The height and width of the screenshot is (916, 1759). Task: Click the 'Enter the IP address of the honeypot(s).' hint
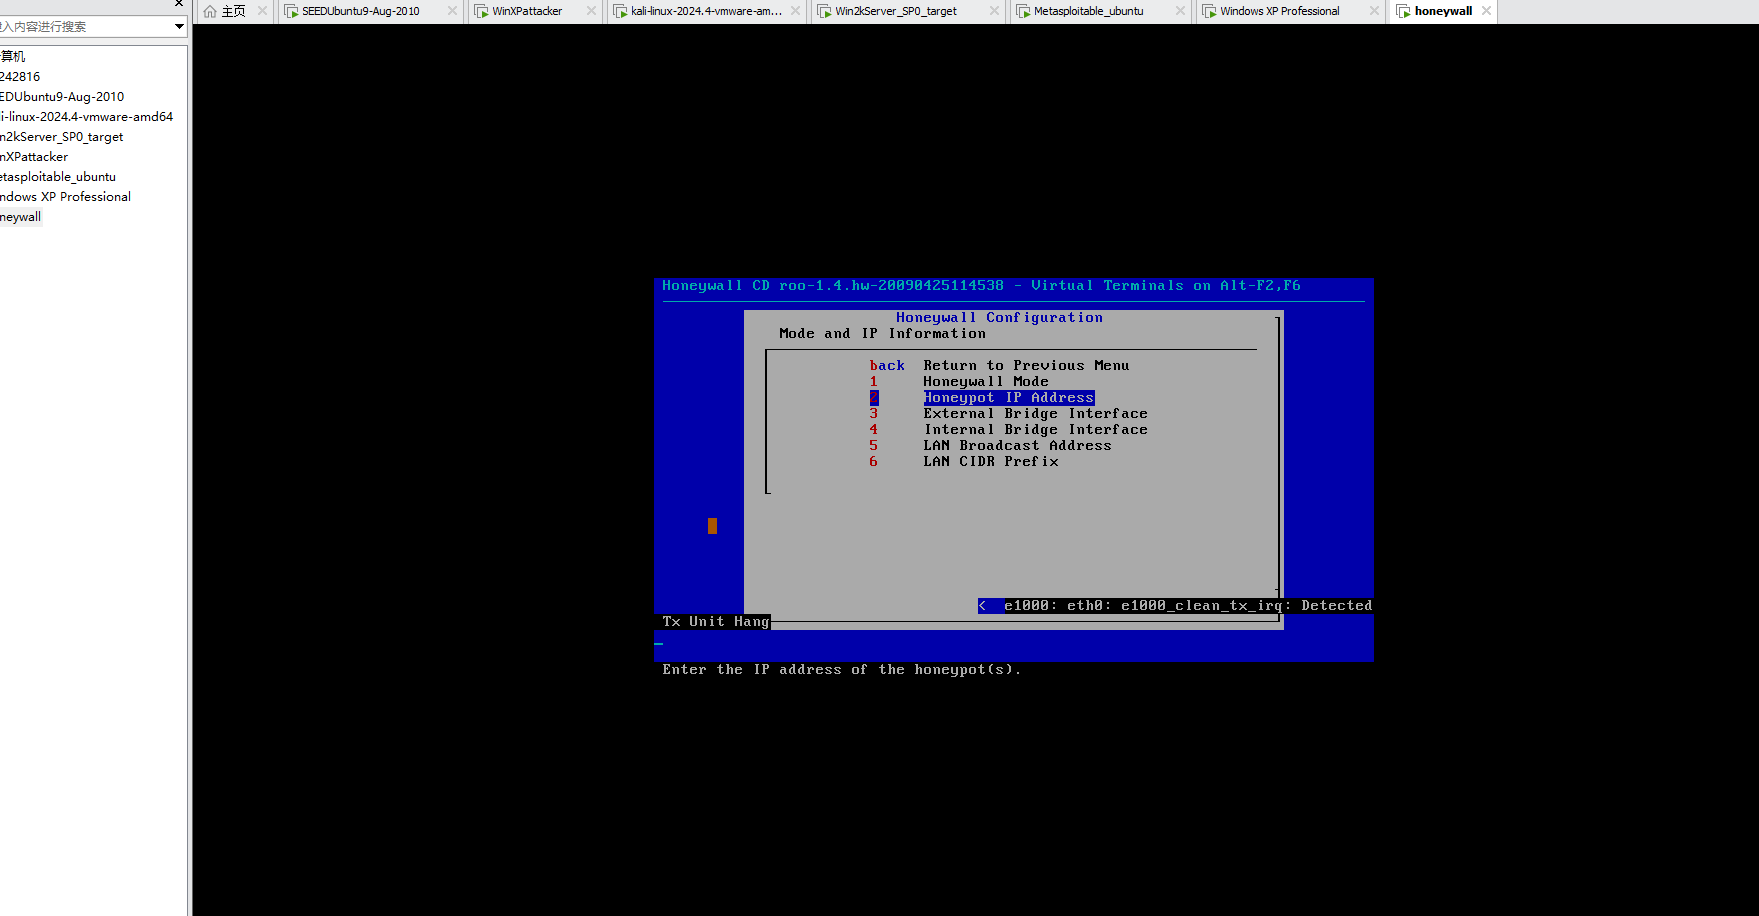[842, 670]
